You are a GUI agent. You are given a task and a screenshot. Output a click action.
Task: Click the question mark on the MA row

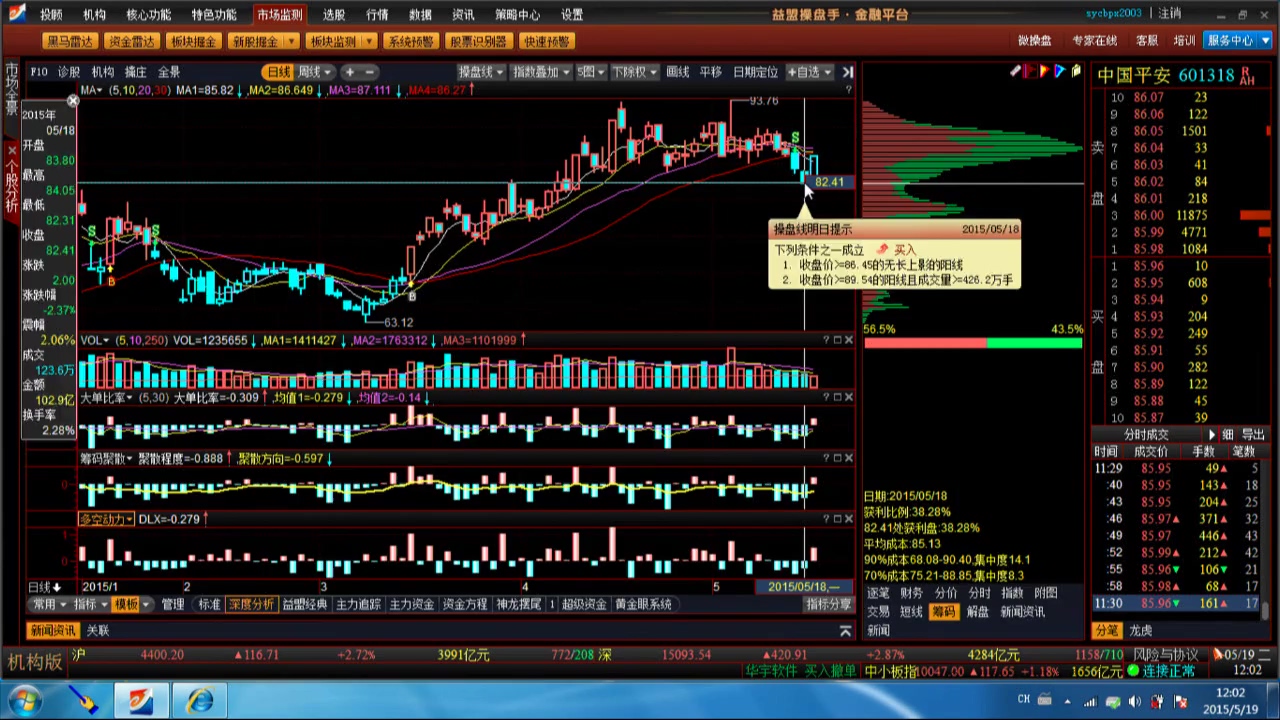(x=849, y=90)
